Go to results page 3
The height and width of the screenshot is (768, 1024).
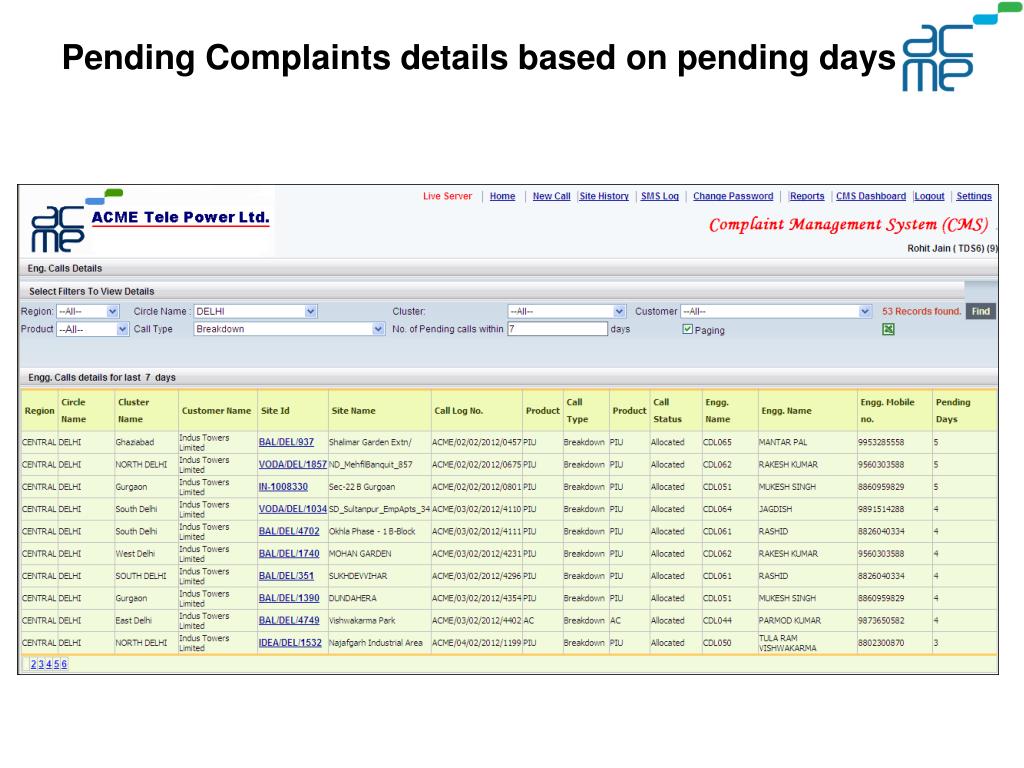(x=41, y=664)
